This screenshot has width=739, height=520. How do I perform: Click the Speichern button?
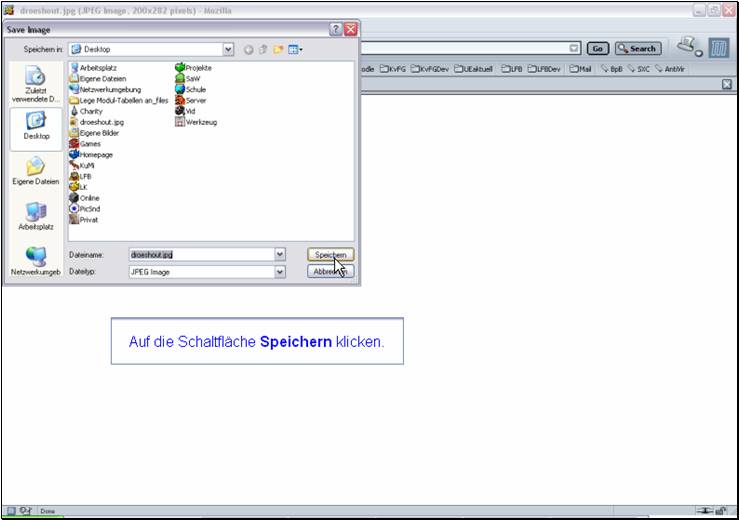pyautogui.click(x=330, y=255)
